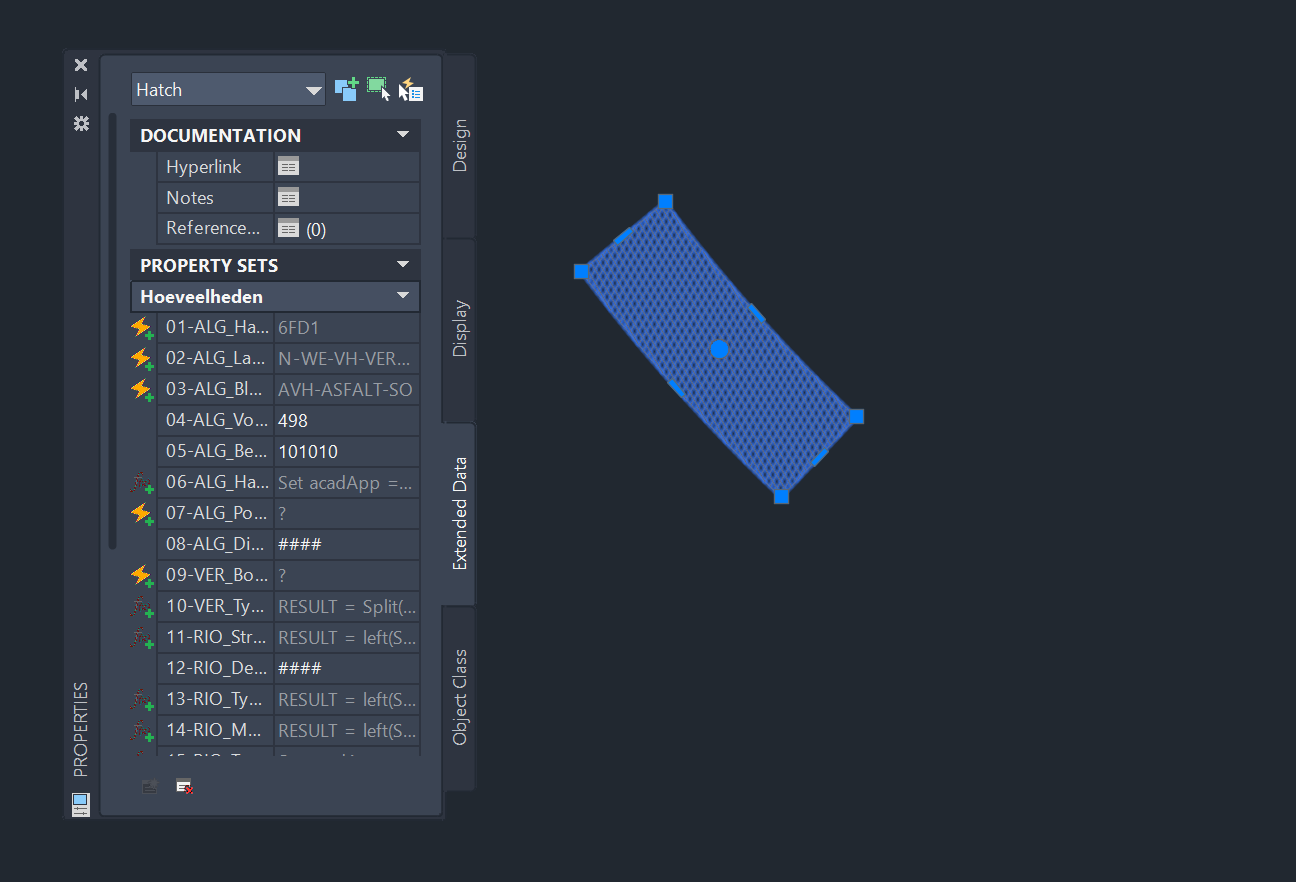Viewport: 1296px width, 882px height.
Task: Click the lightning icon beside 07-ALG_Po
Action: tap(142, 514)
